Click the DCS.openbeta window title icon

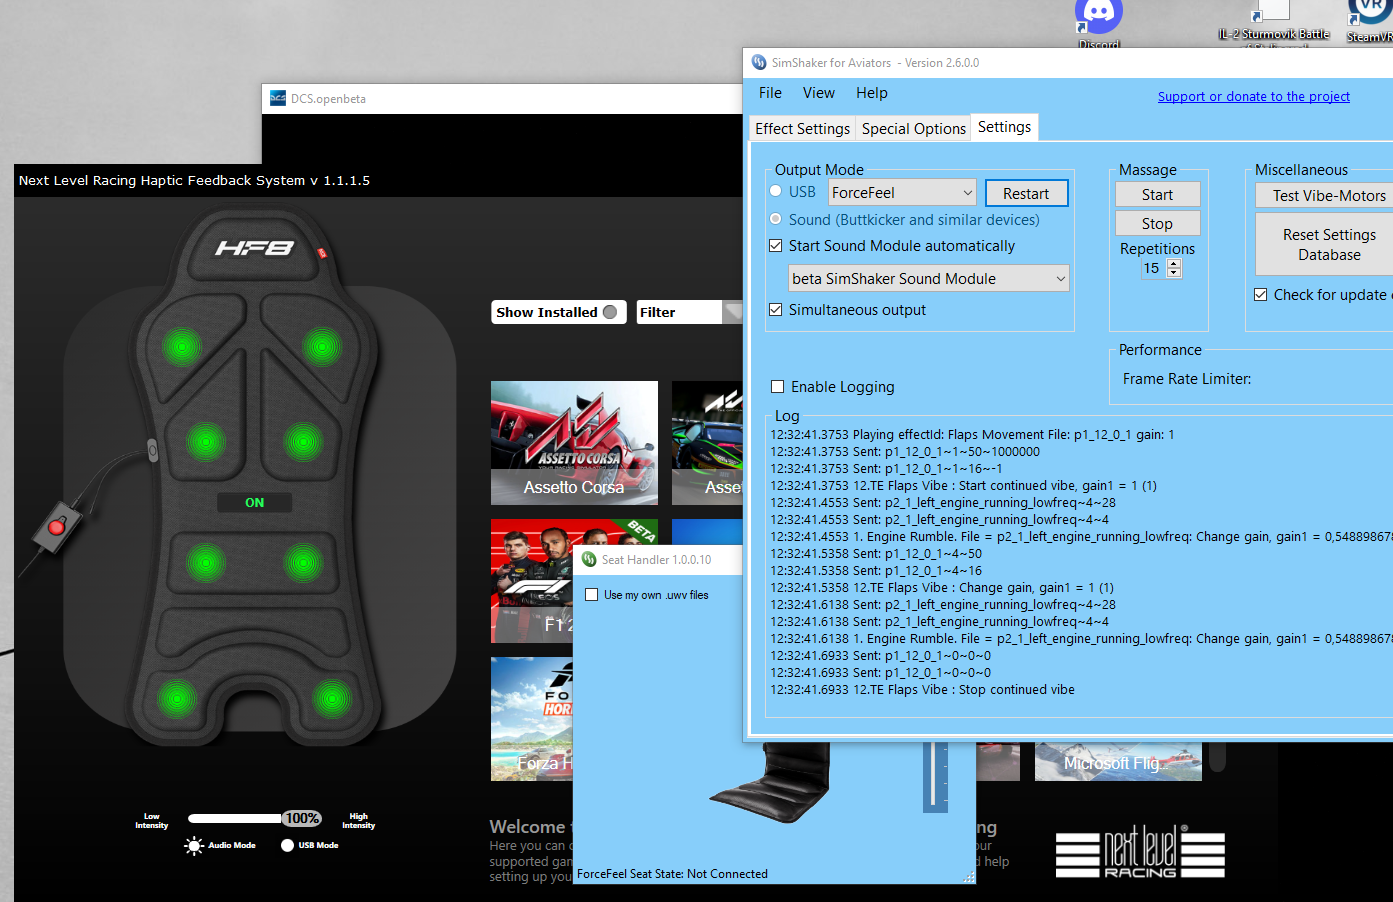278,98
